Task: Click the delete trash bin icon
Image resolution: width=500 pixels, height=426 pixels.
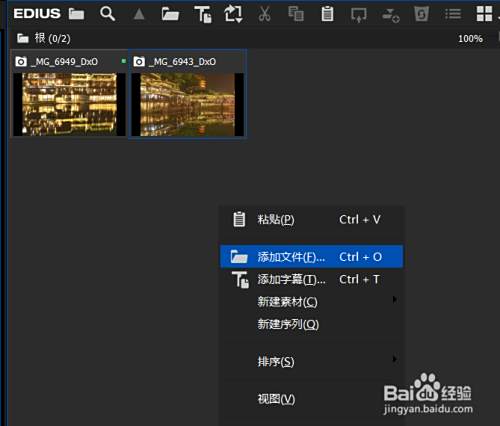Action: [x=421, y=14]
